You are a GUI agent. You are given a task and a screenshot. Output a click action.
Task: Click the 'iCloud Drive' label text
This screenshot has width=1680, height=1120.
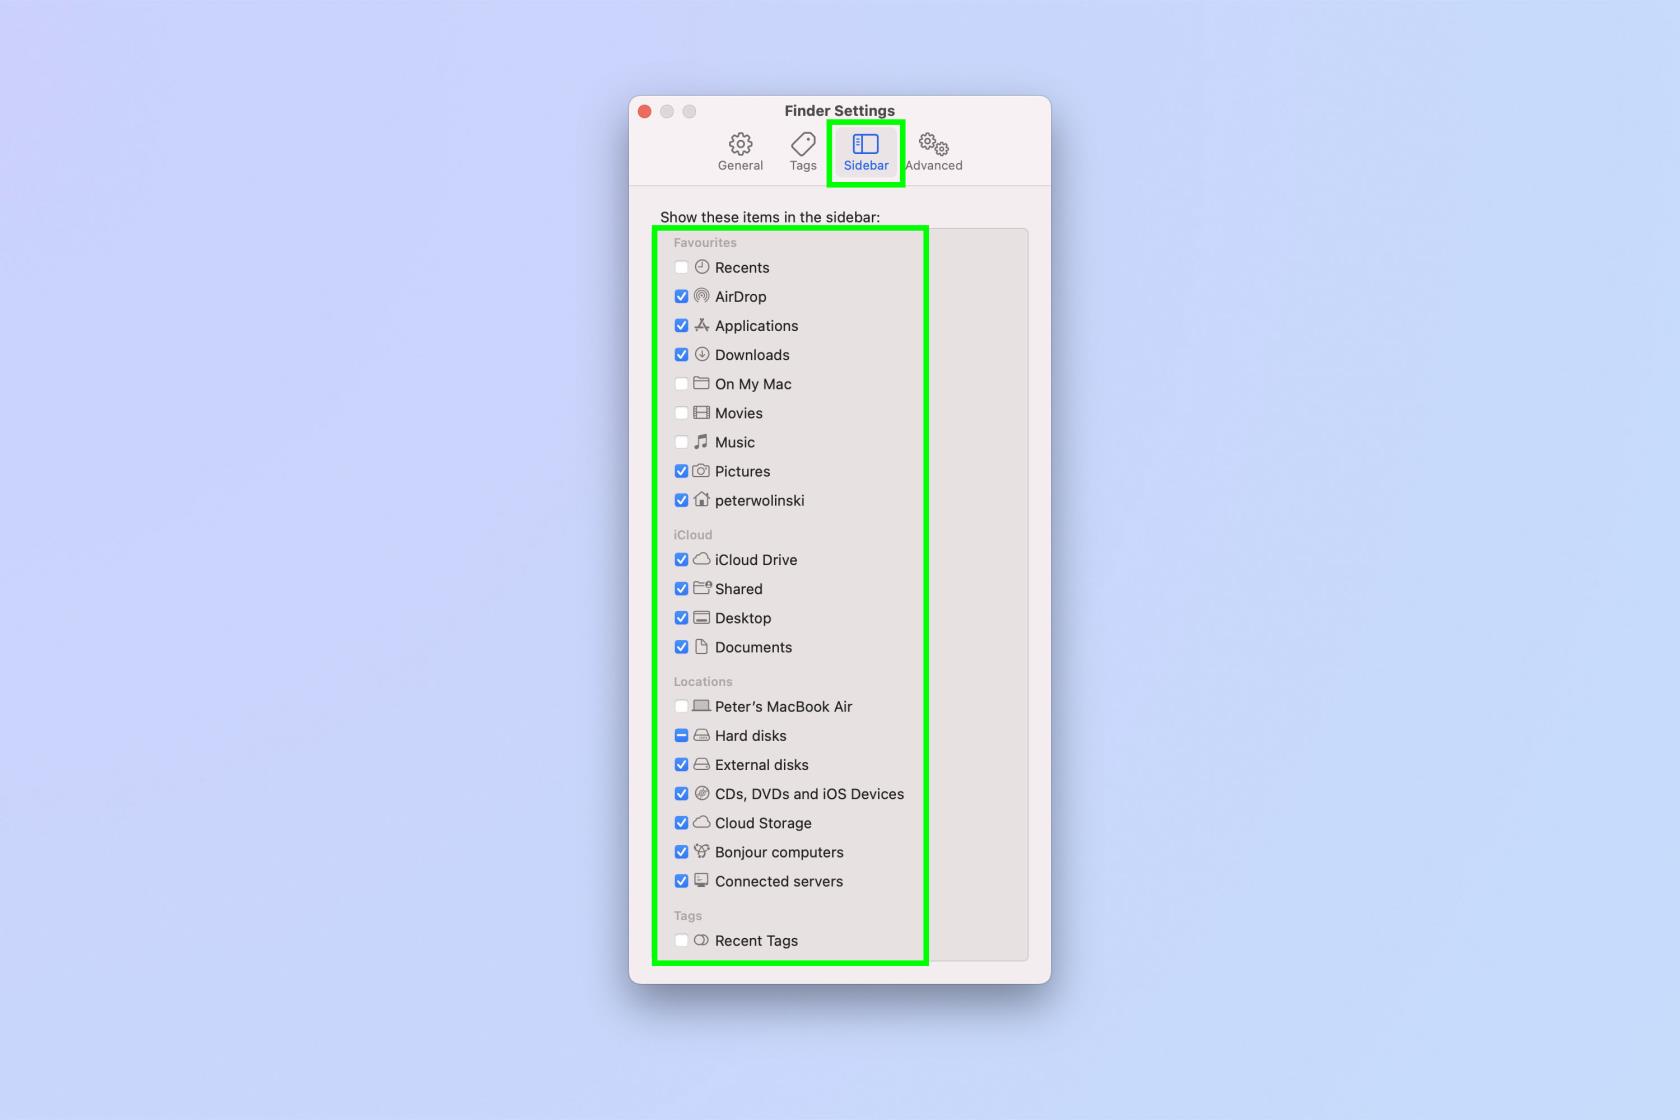tap(756, 560)
